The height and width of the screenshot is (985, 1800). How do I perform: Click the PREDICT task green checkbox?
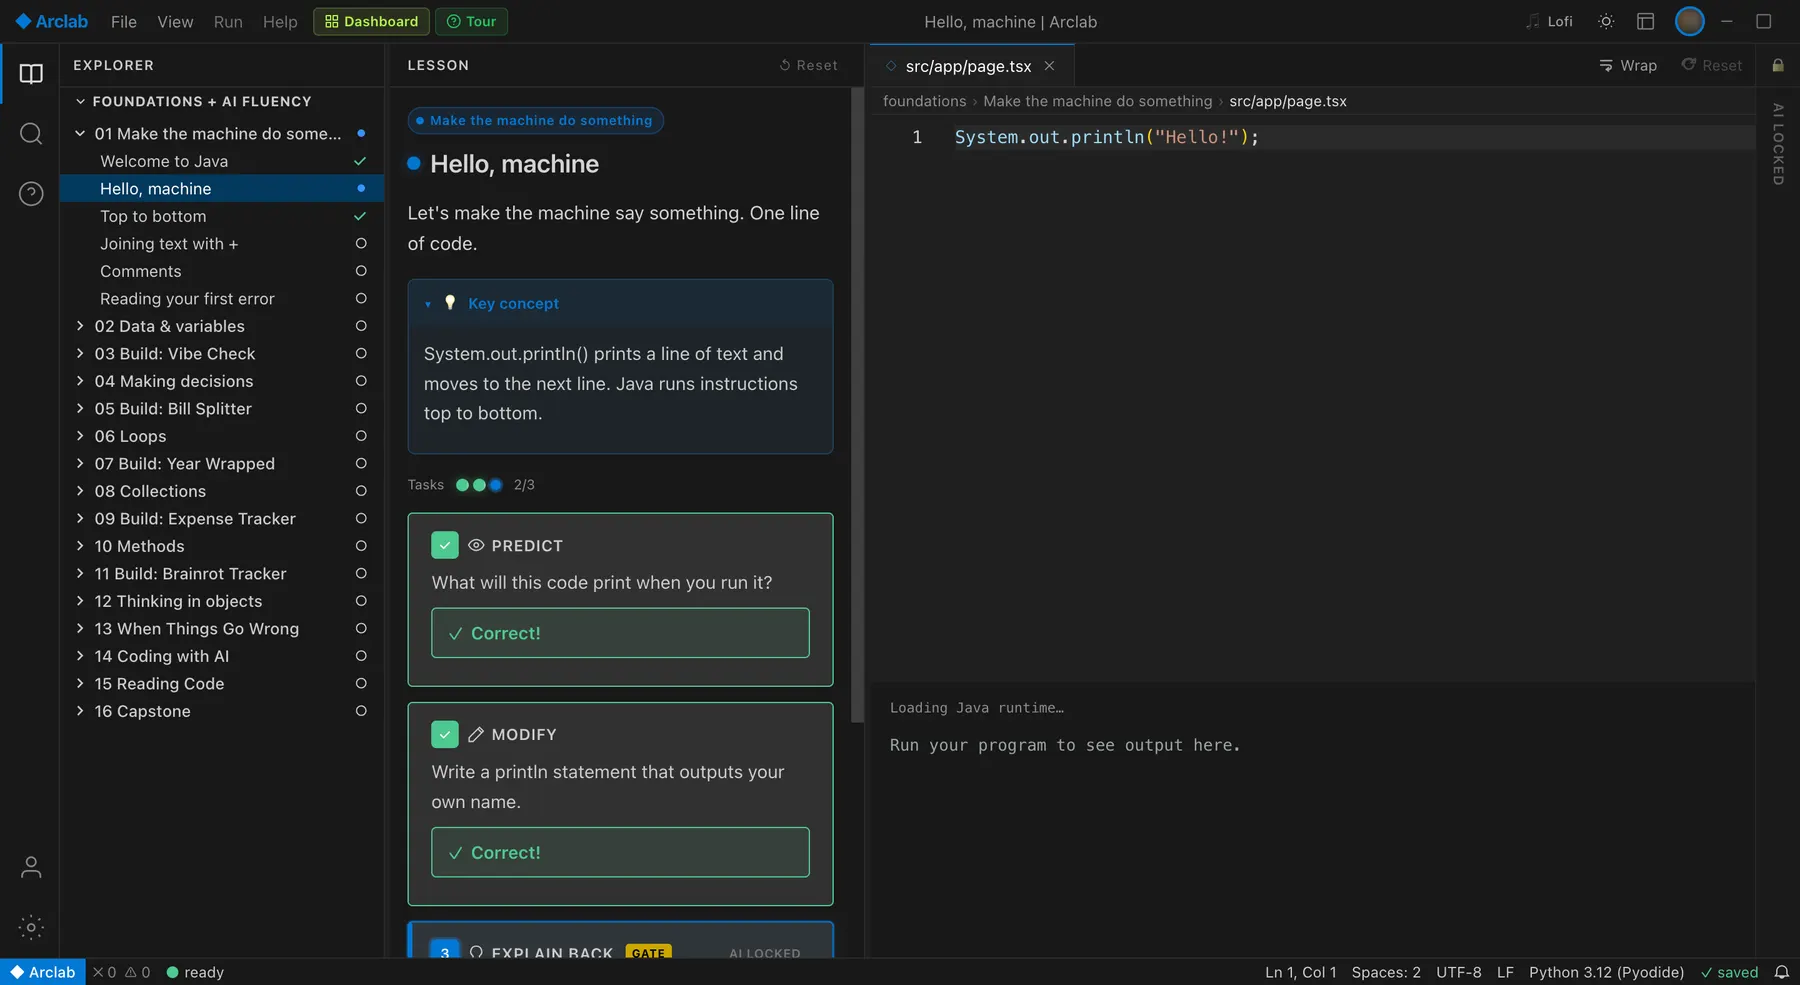pyautogui.click(x=445, y=545)
